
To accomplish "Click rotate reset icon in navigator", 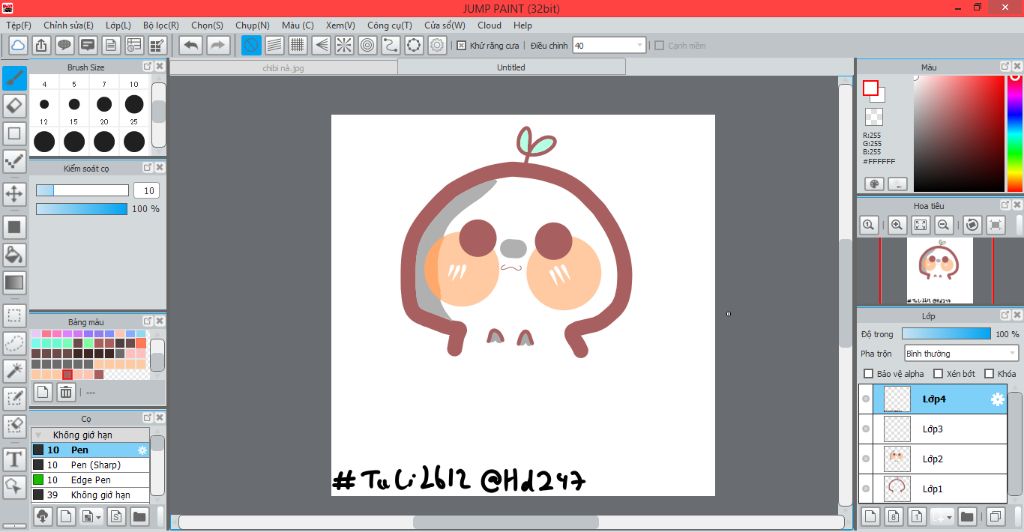I will pos(972,225).
